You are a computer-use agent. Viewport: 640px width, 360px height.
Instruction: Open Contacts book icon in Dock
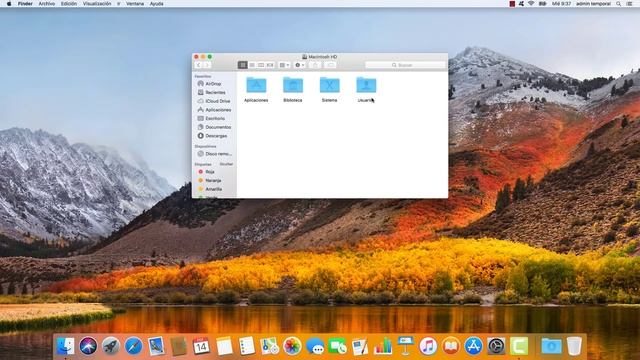coord(179,346)
